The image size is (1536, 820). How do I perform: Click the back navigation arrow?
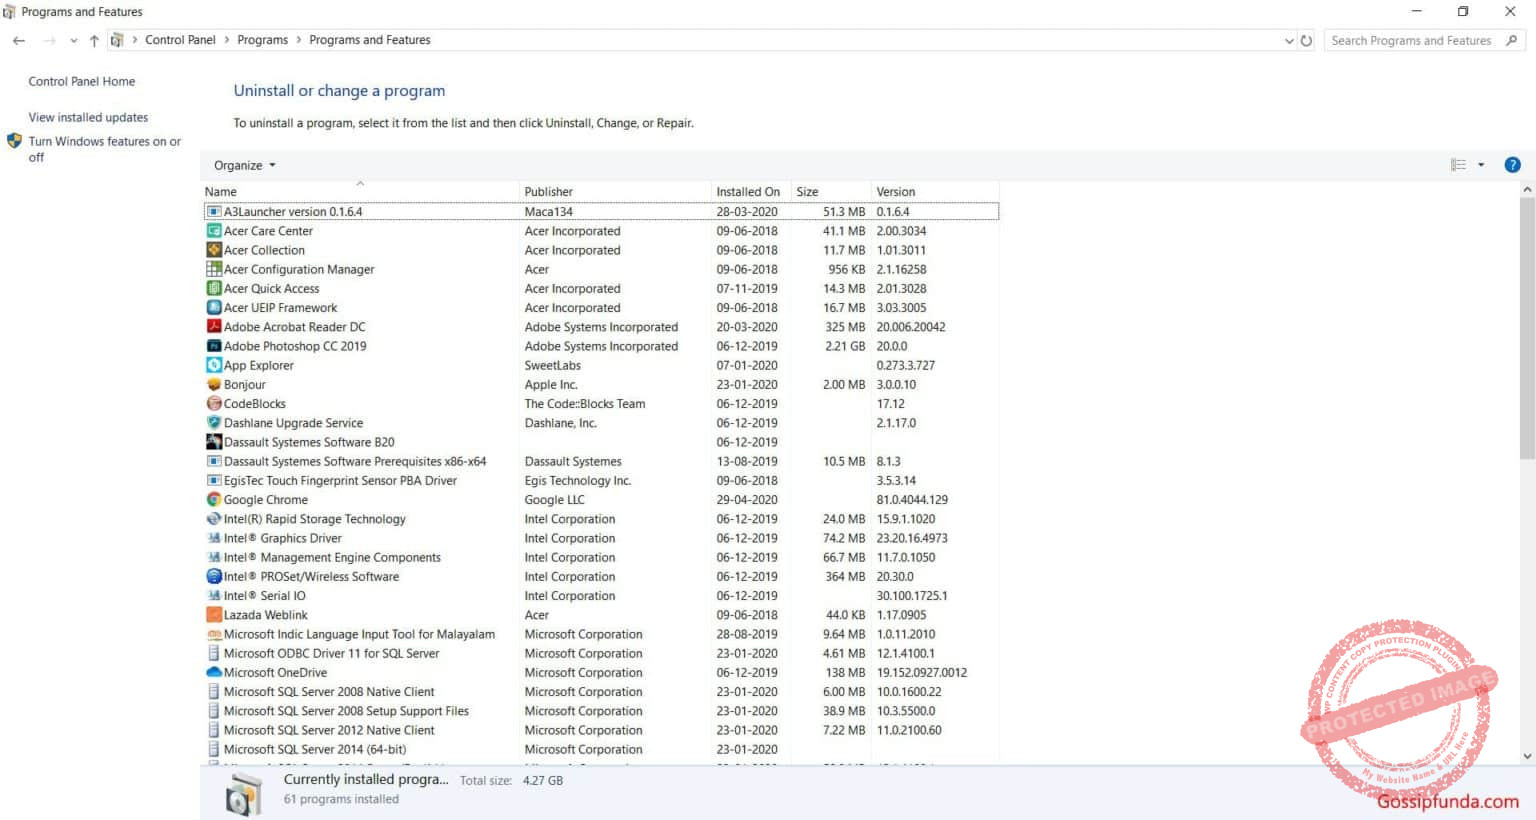(x=18, y=40)
